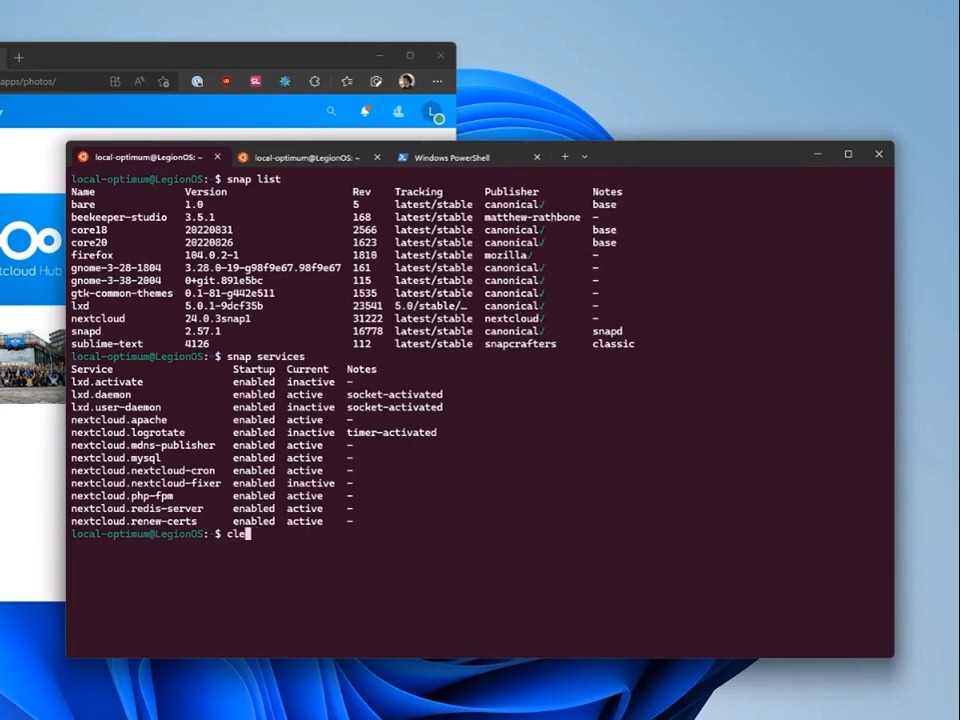The width and height of the screenshot is (960, 720).
Task: Open the Edge settings and more menu
Action: click(437, 81)
